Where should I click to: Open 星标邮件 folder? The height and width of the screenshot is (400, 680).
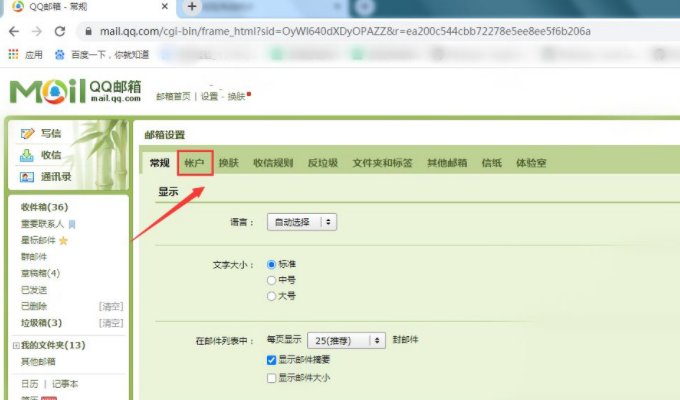(38, 240)
